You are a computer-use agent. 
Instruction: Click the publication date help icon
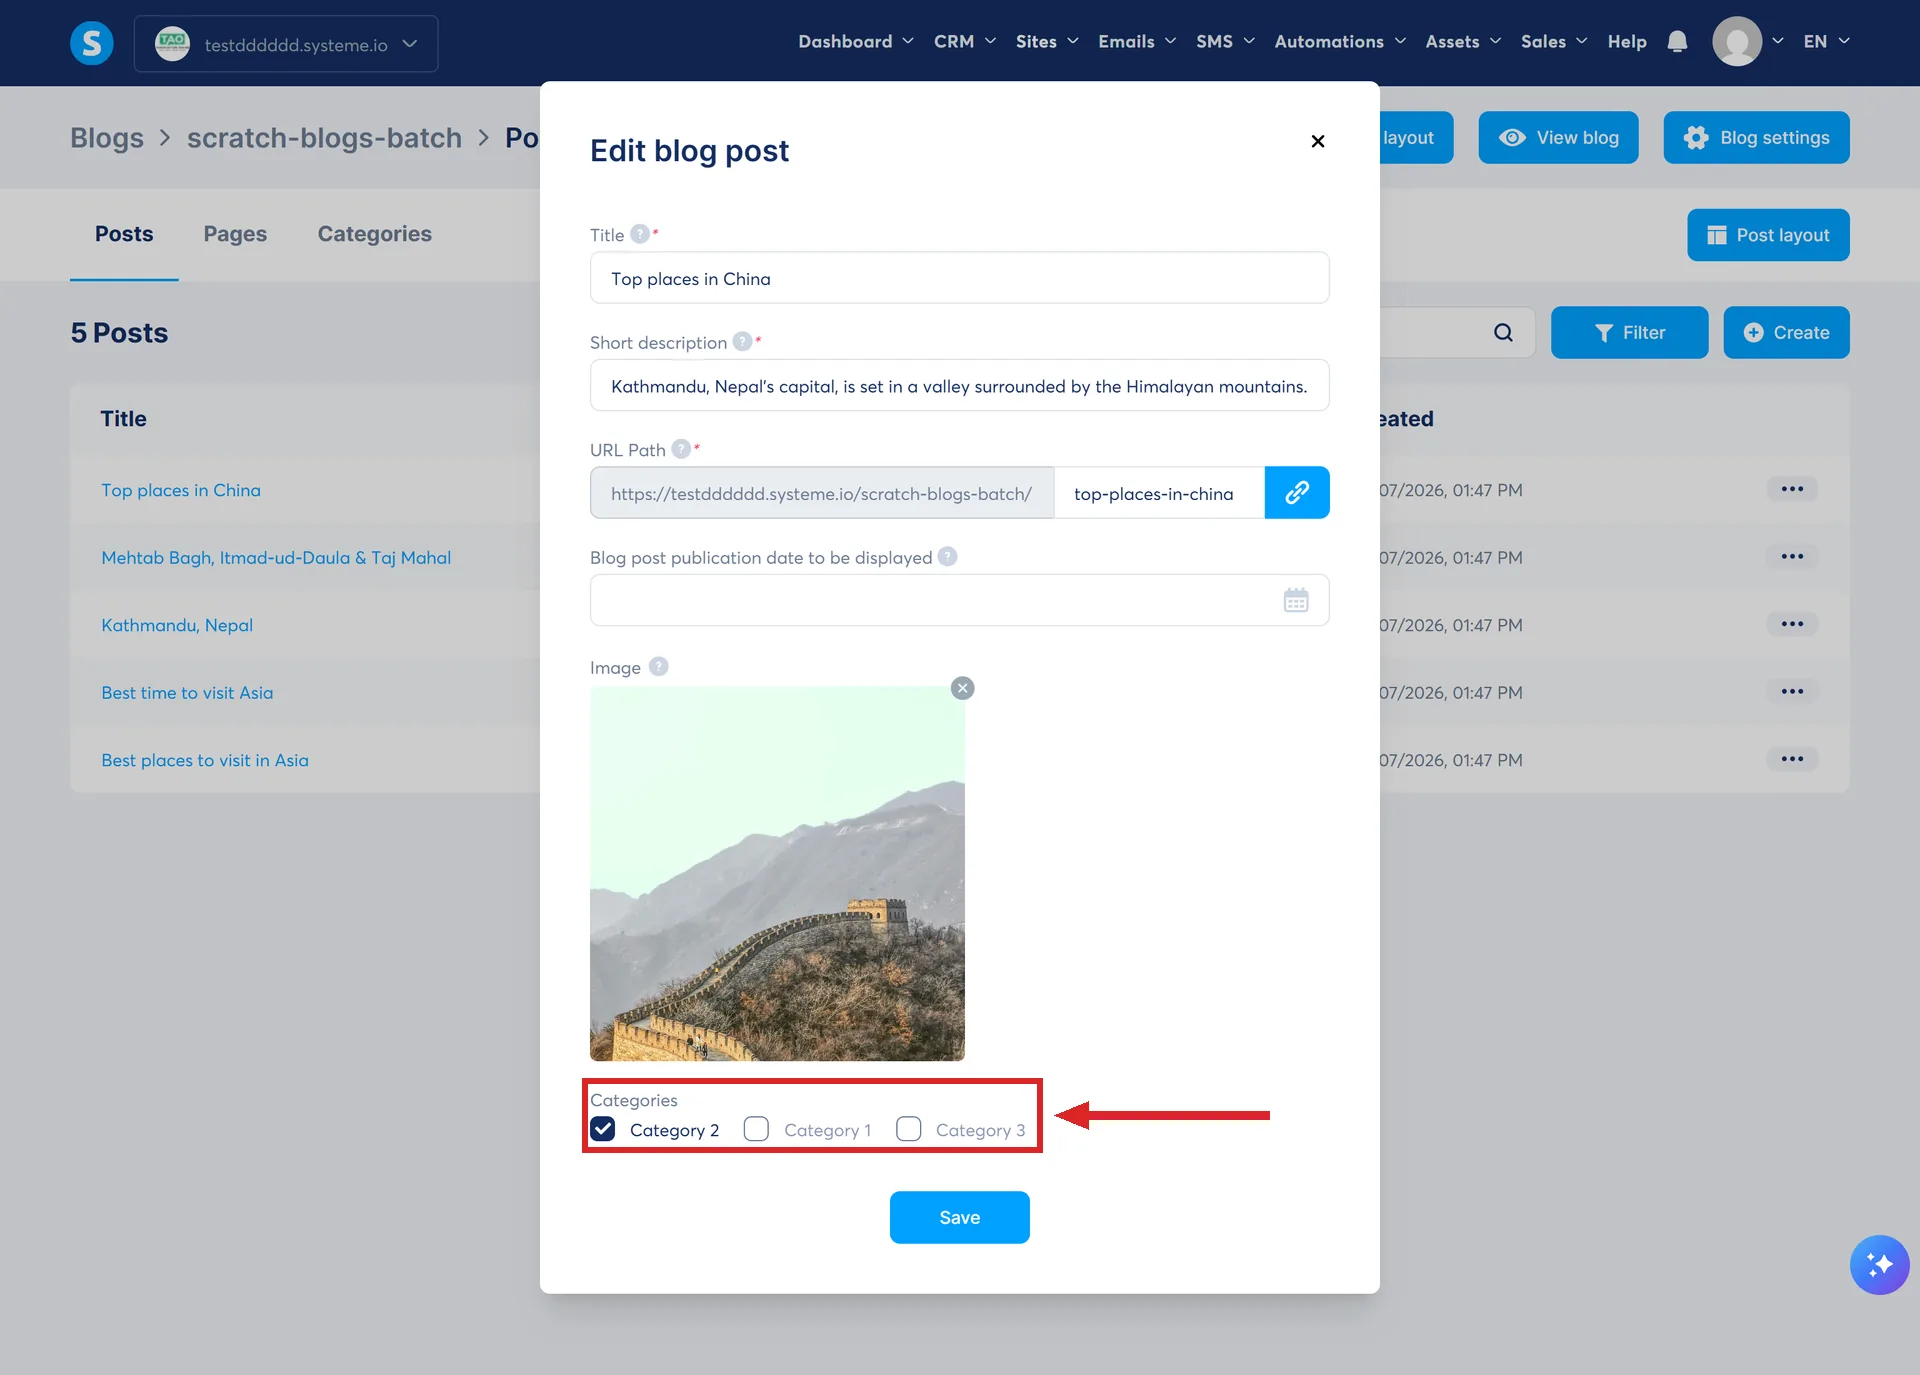coord(947,557)
